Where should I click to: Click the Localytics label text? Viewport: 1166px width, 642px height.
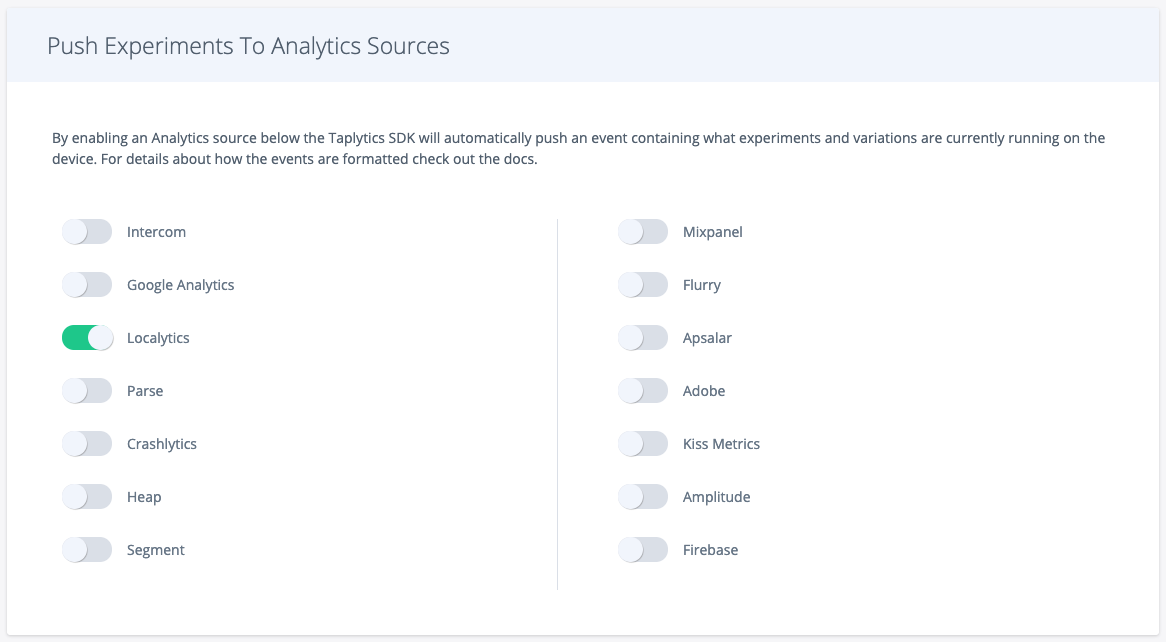(x=158, y=338)
